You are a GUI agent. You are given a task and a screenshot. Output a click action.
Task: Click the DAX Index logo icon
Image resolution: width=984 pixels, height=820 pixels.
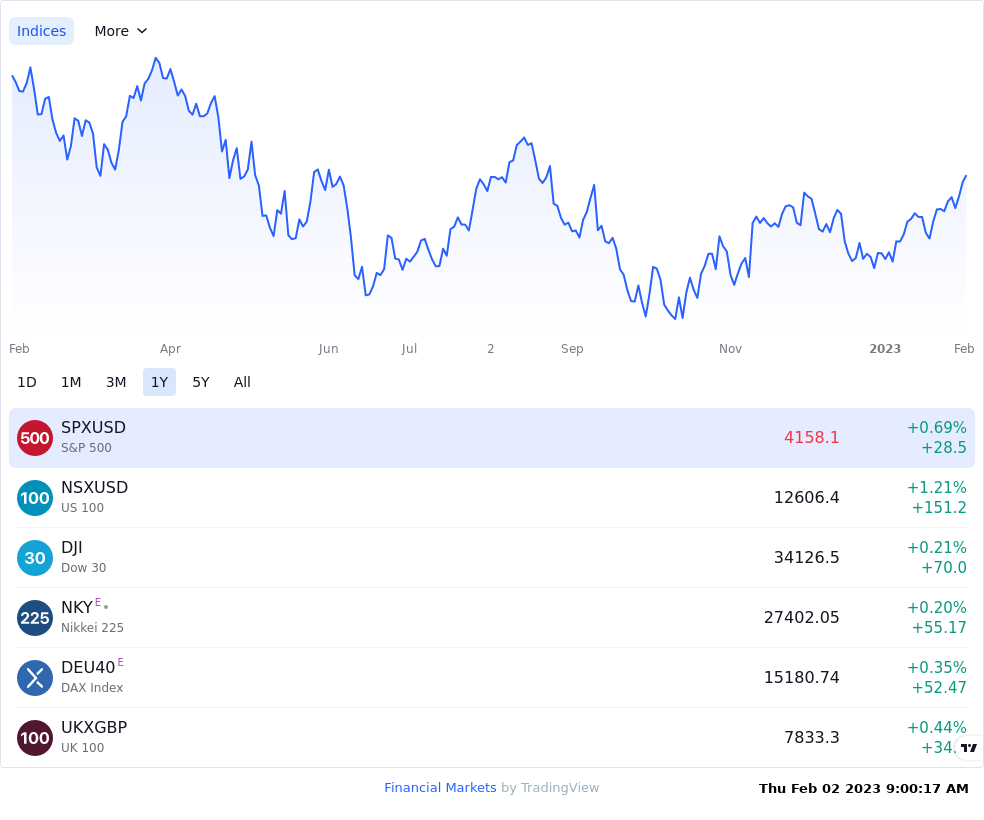pyautogui.click(x=35, y=678)
